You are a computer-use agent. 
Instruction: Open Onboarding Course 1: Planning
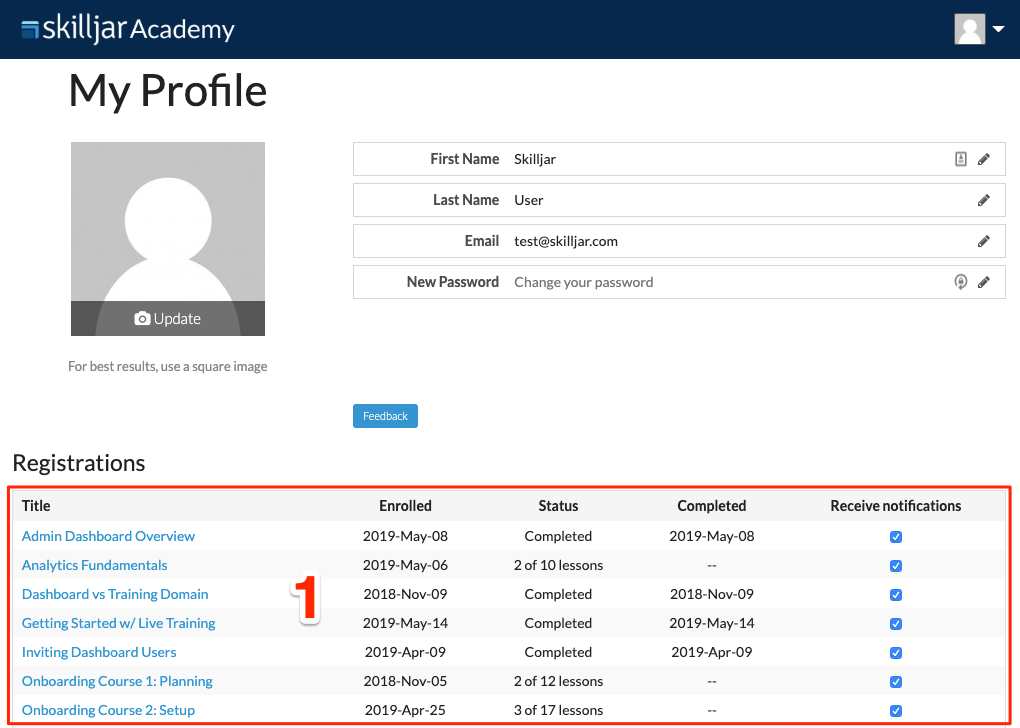click(117, 681)
